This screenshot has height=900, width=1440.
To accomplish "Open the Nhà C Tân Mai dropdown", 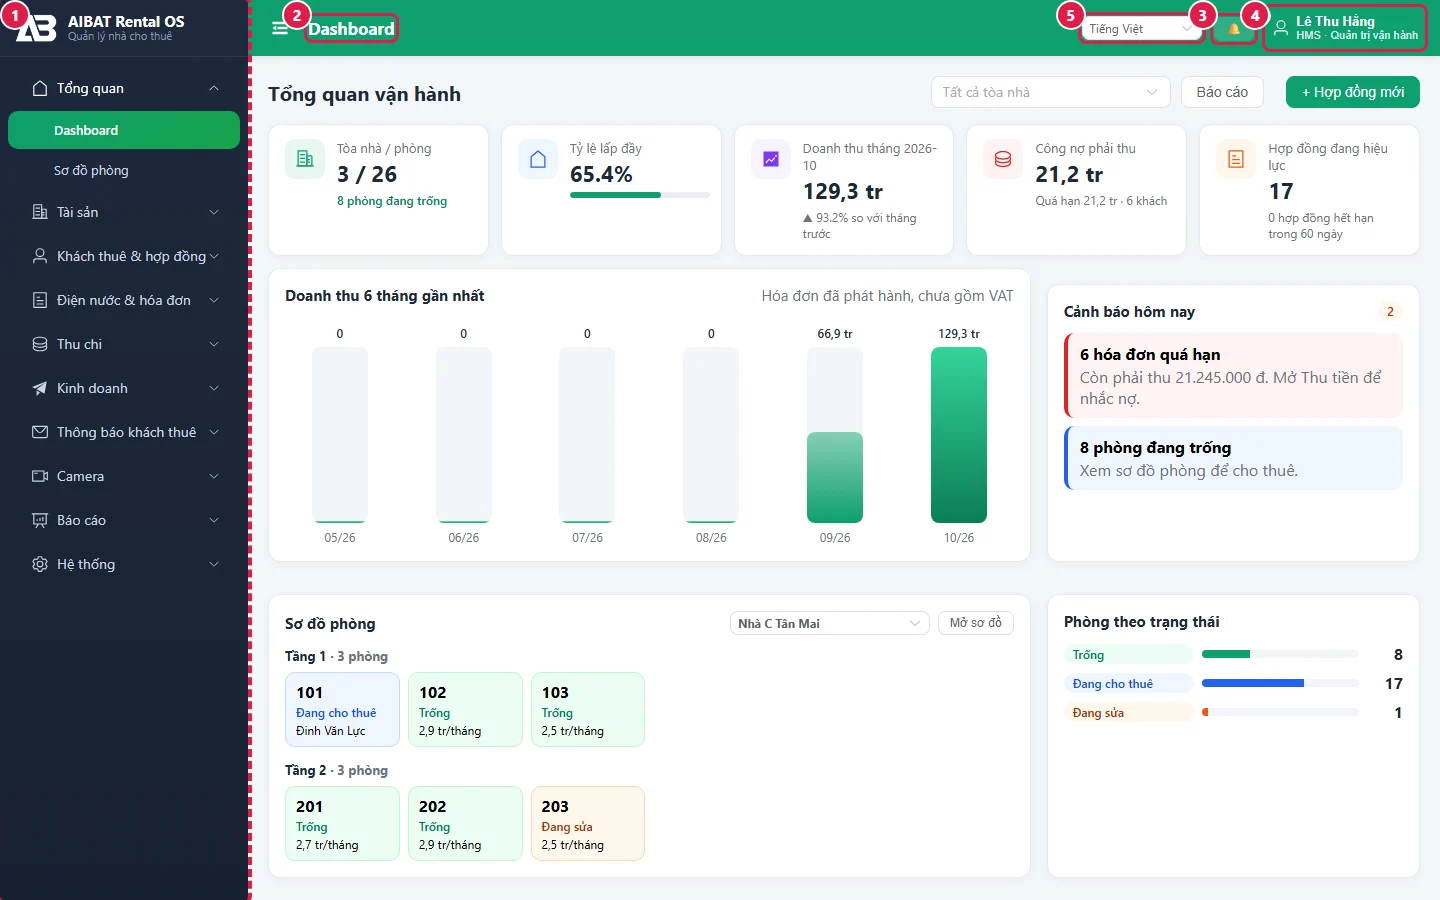I will (830, 623).
